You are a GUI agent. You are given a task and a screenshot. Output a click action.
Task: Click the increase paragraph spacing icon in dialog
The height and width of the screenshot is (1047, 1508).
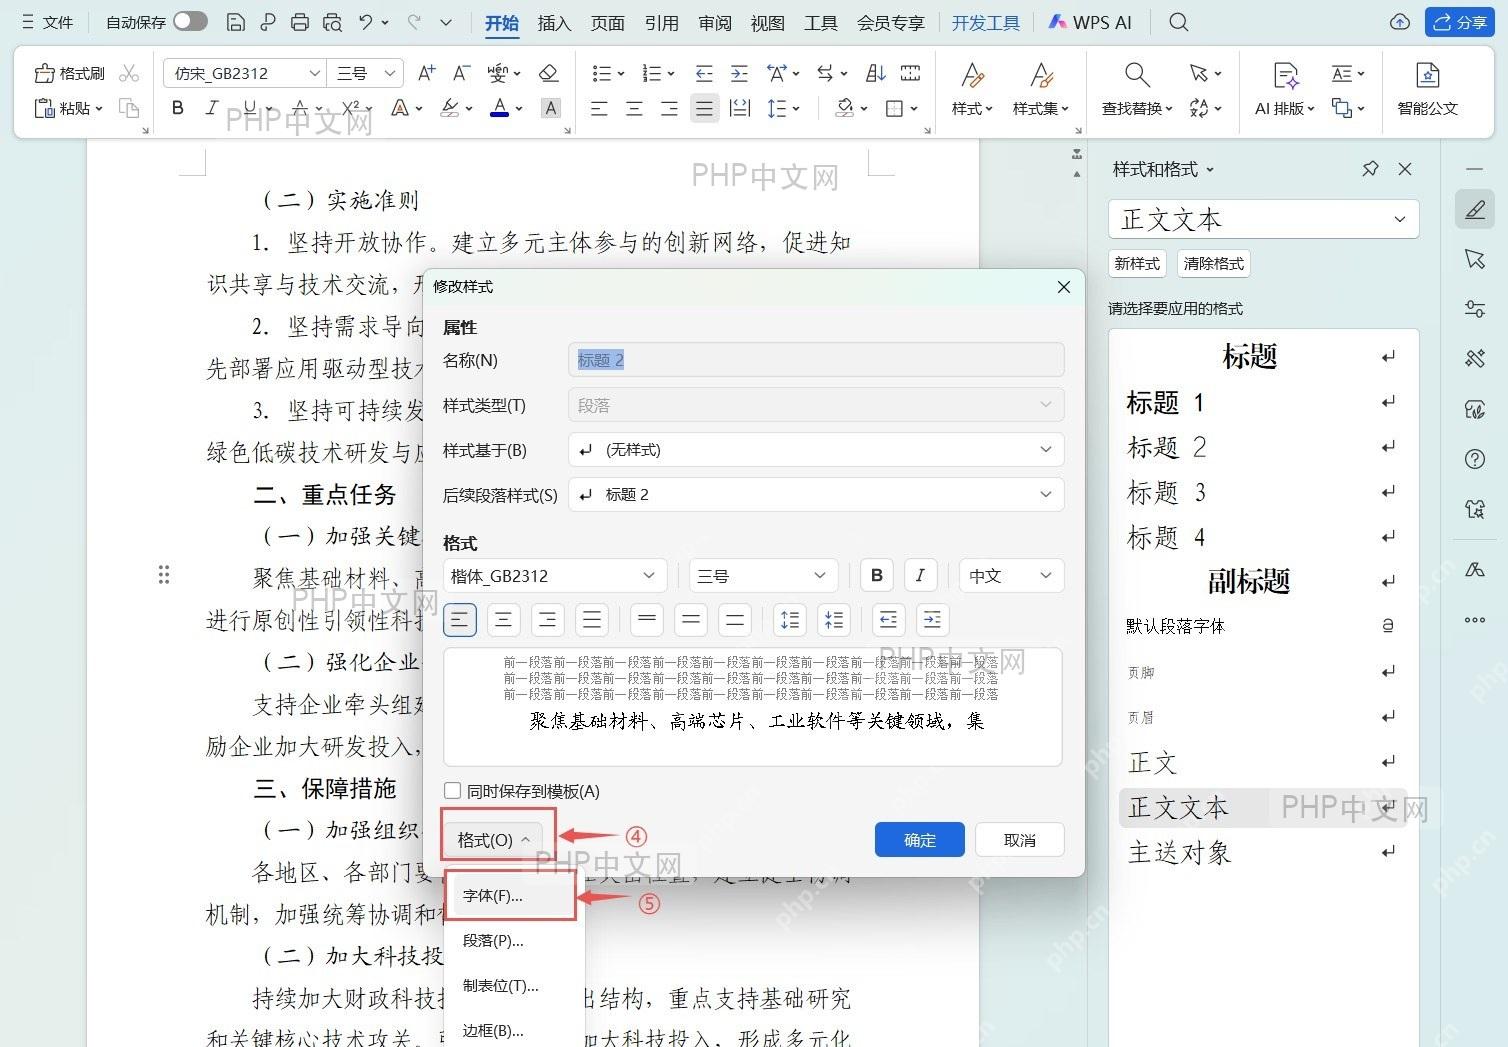(x=790, y=620)
